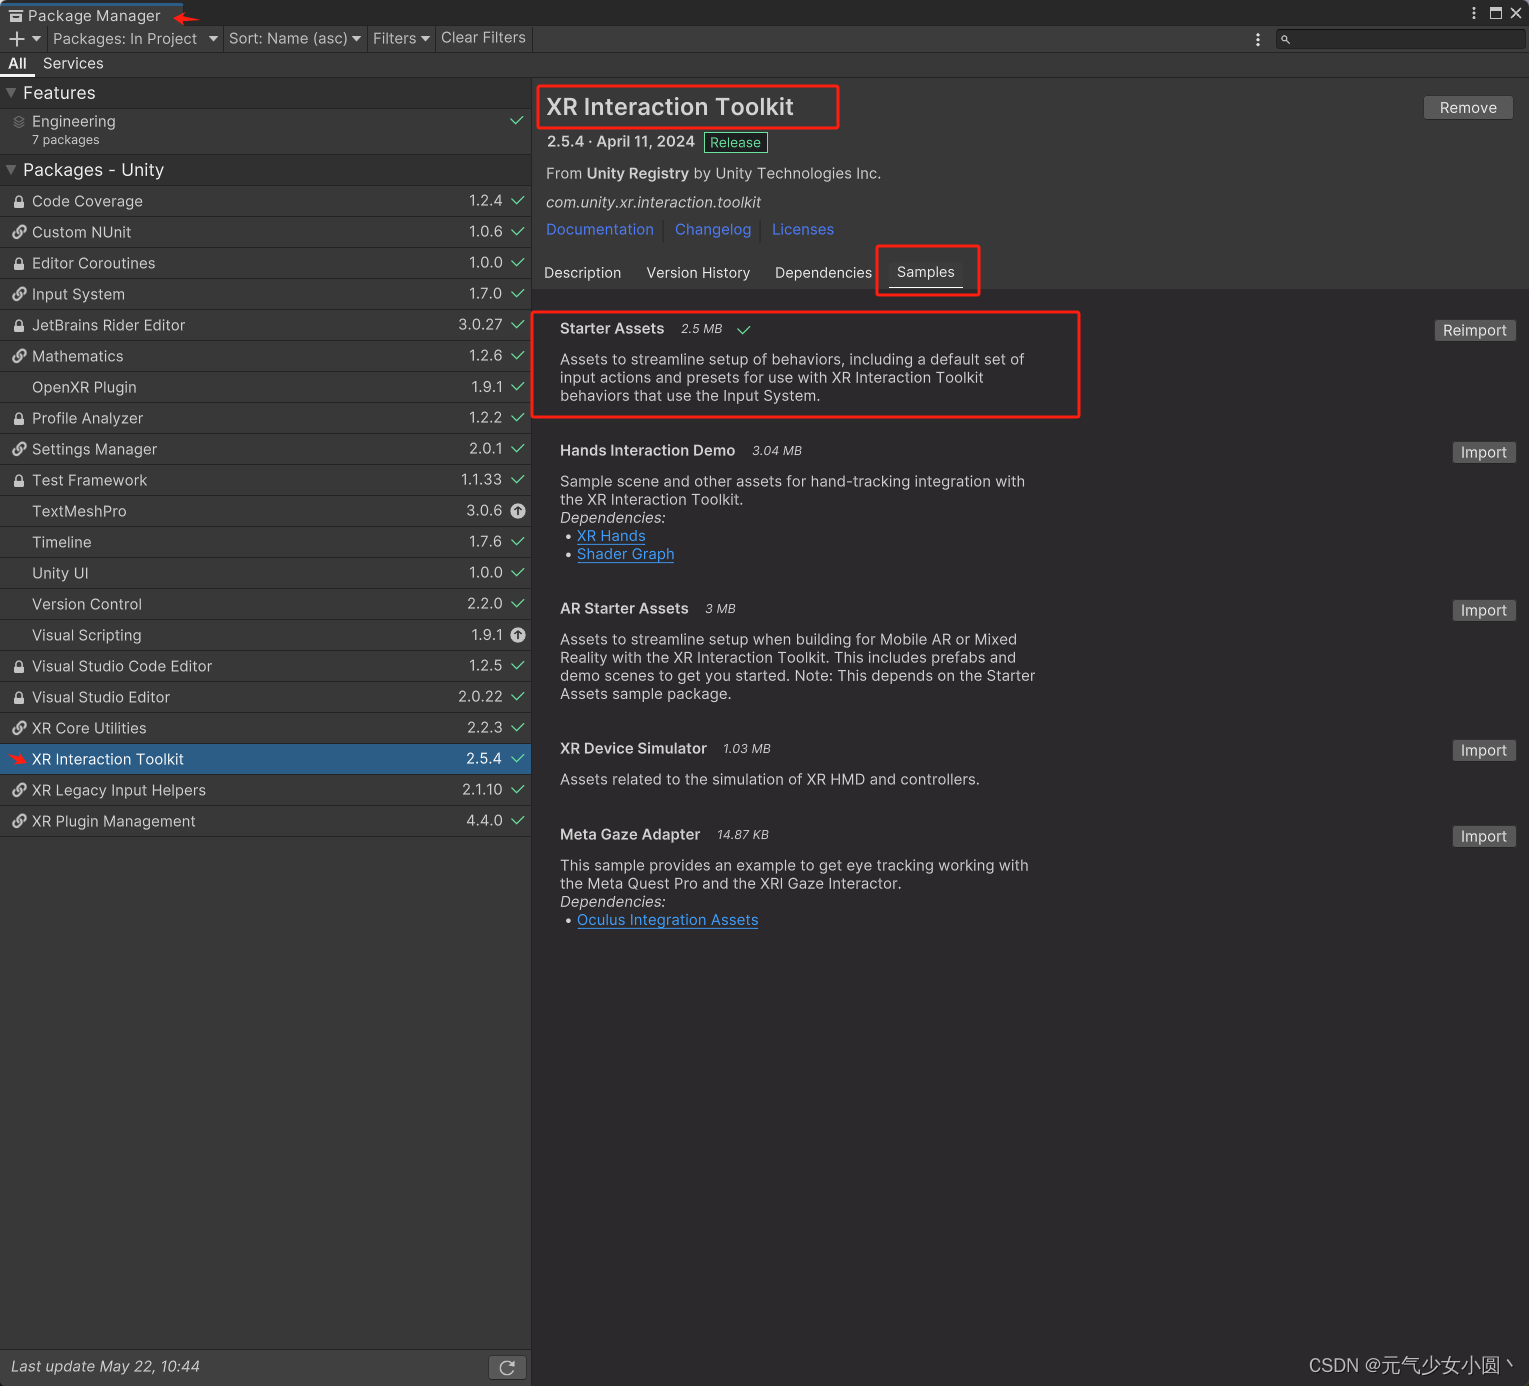Click lock icon beside Code Coverage
Viewport: 1529px width, 1386px height.
(x=19, y=201)
